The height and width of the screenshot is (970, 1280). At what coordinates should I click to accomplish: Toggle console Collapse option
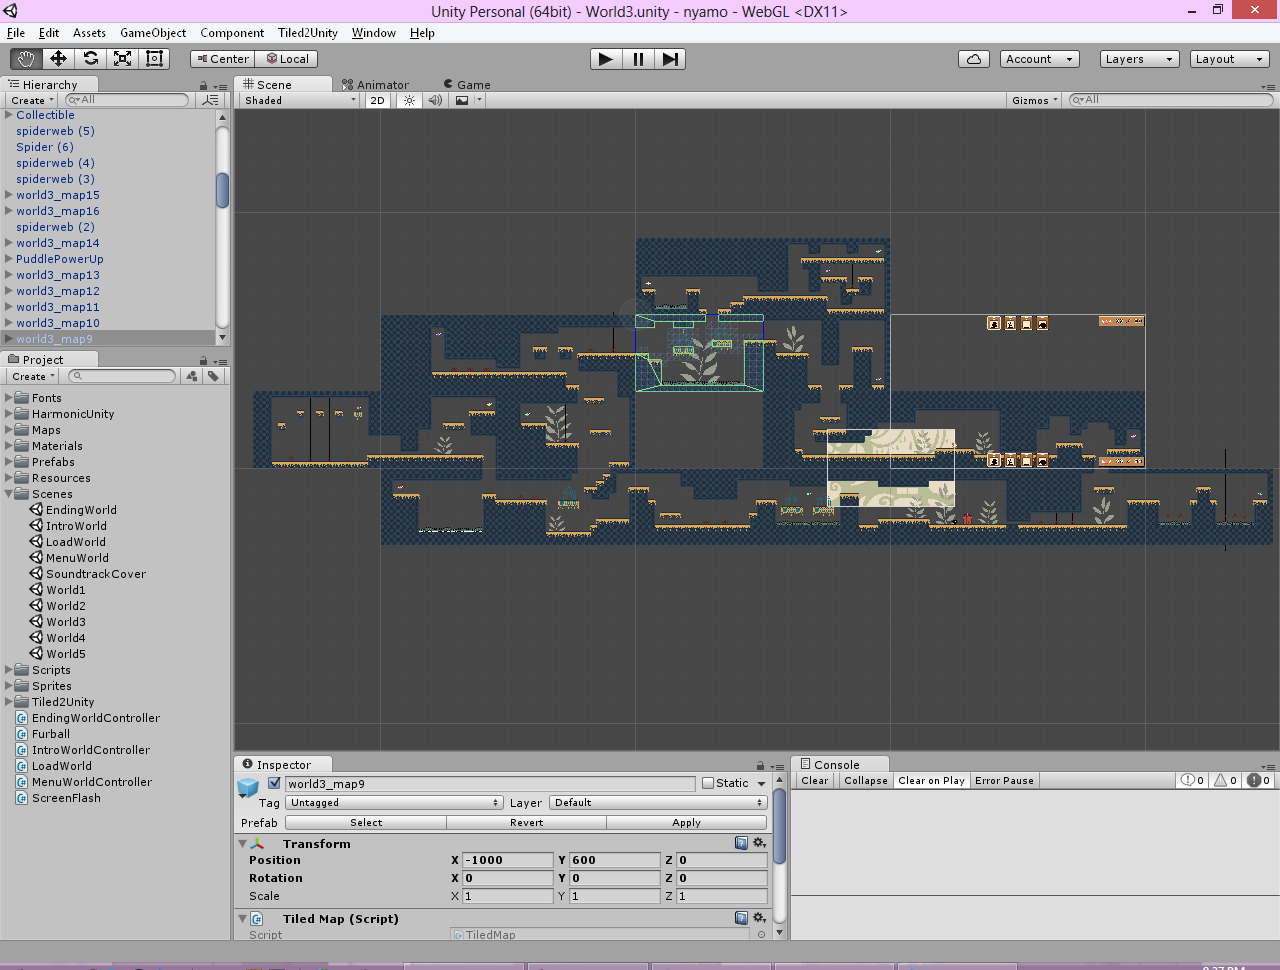coord(865,781)
